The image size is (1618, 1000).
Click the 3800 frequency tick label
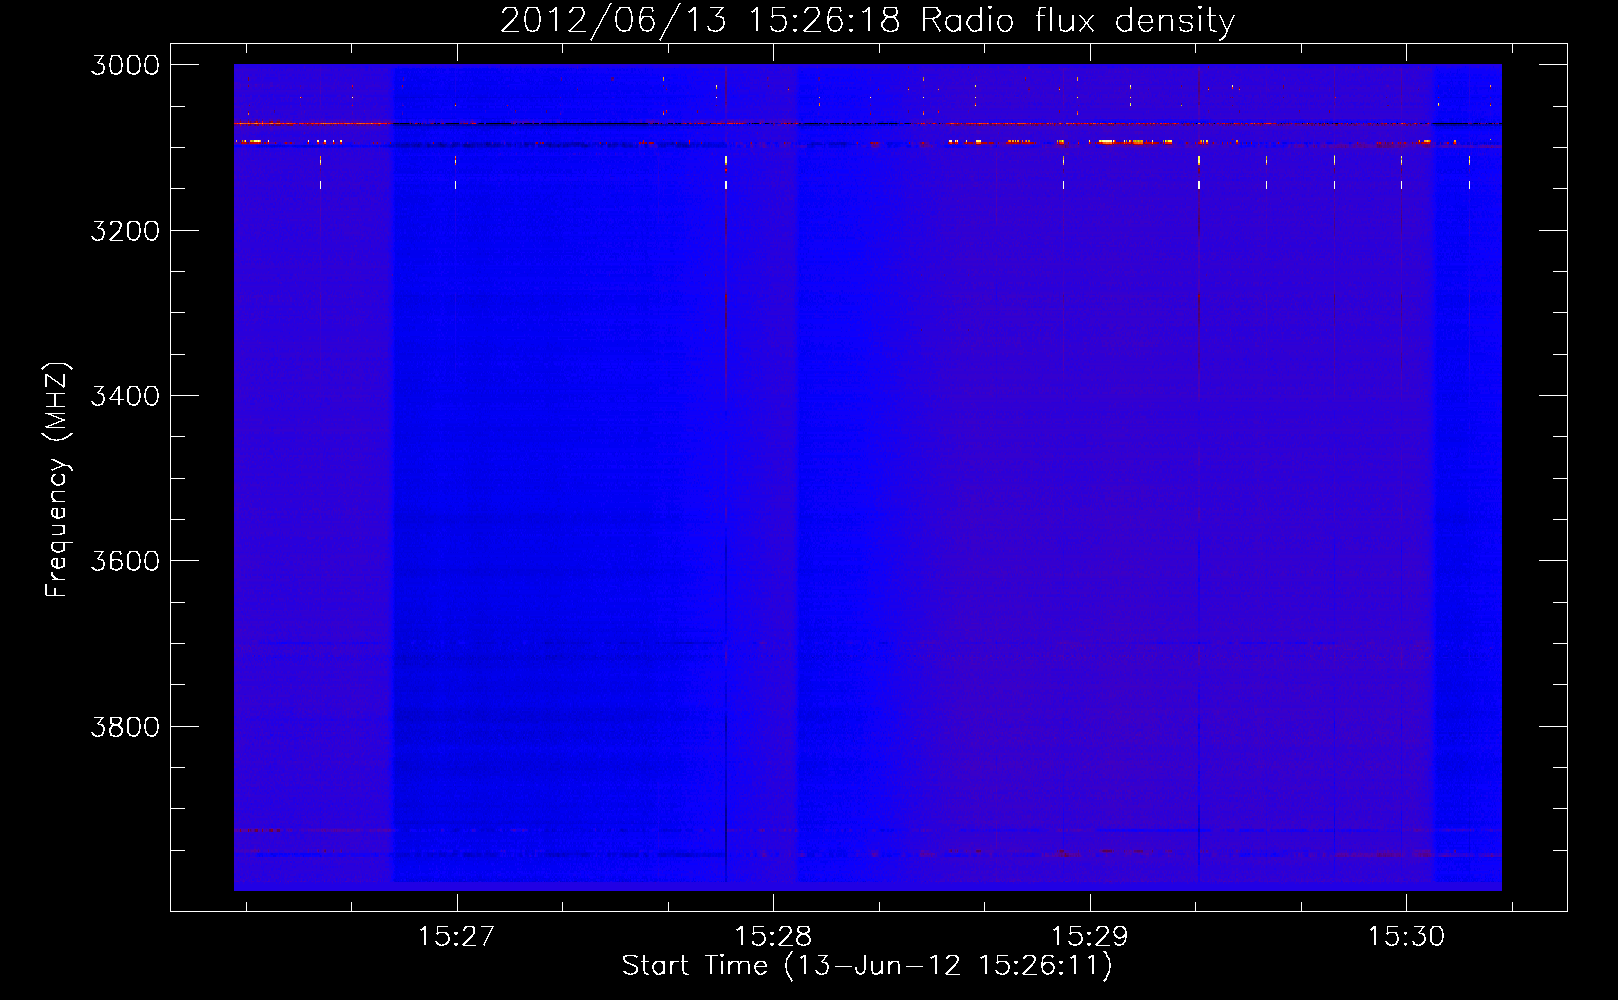pyautogui.click(x=125, y=727)
